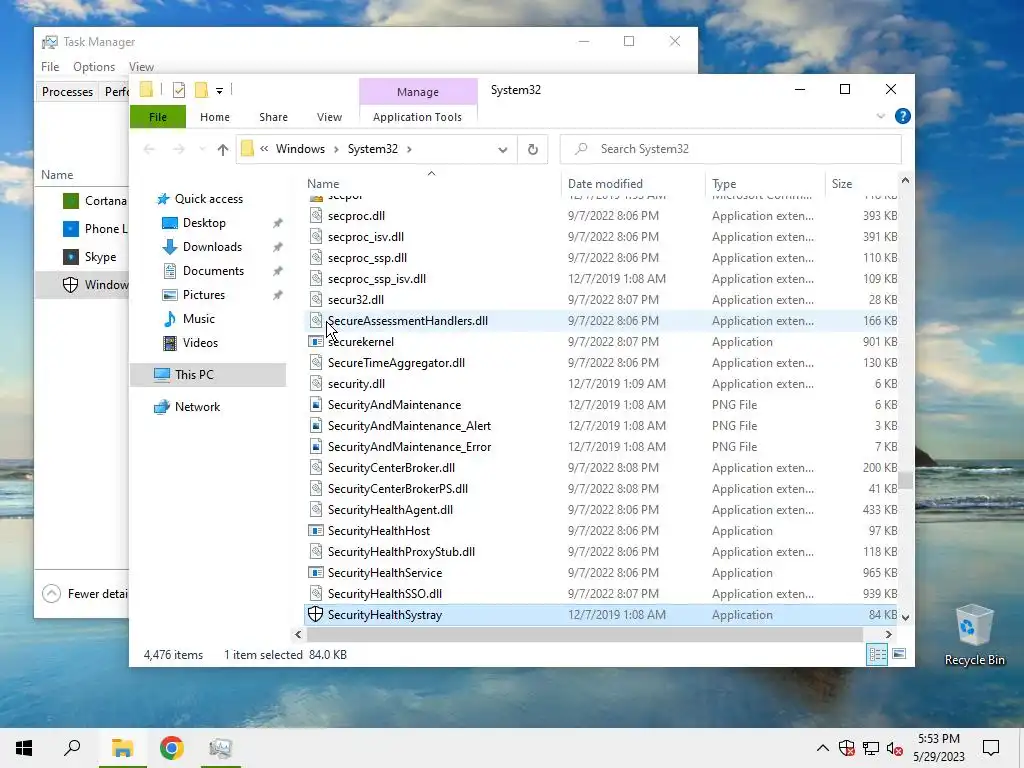The height and width of the screenshot is (768, 1024).
Task: Open the View menu in Task Manager
Action: [x=141, y=67]
